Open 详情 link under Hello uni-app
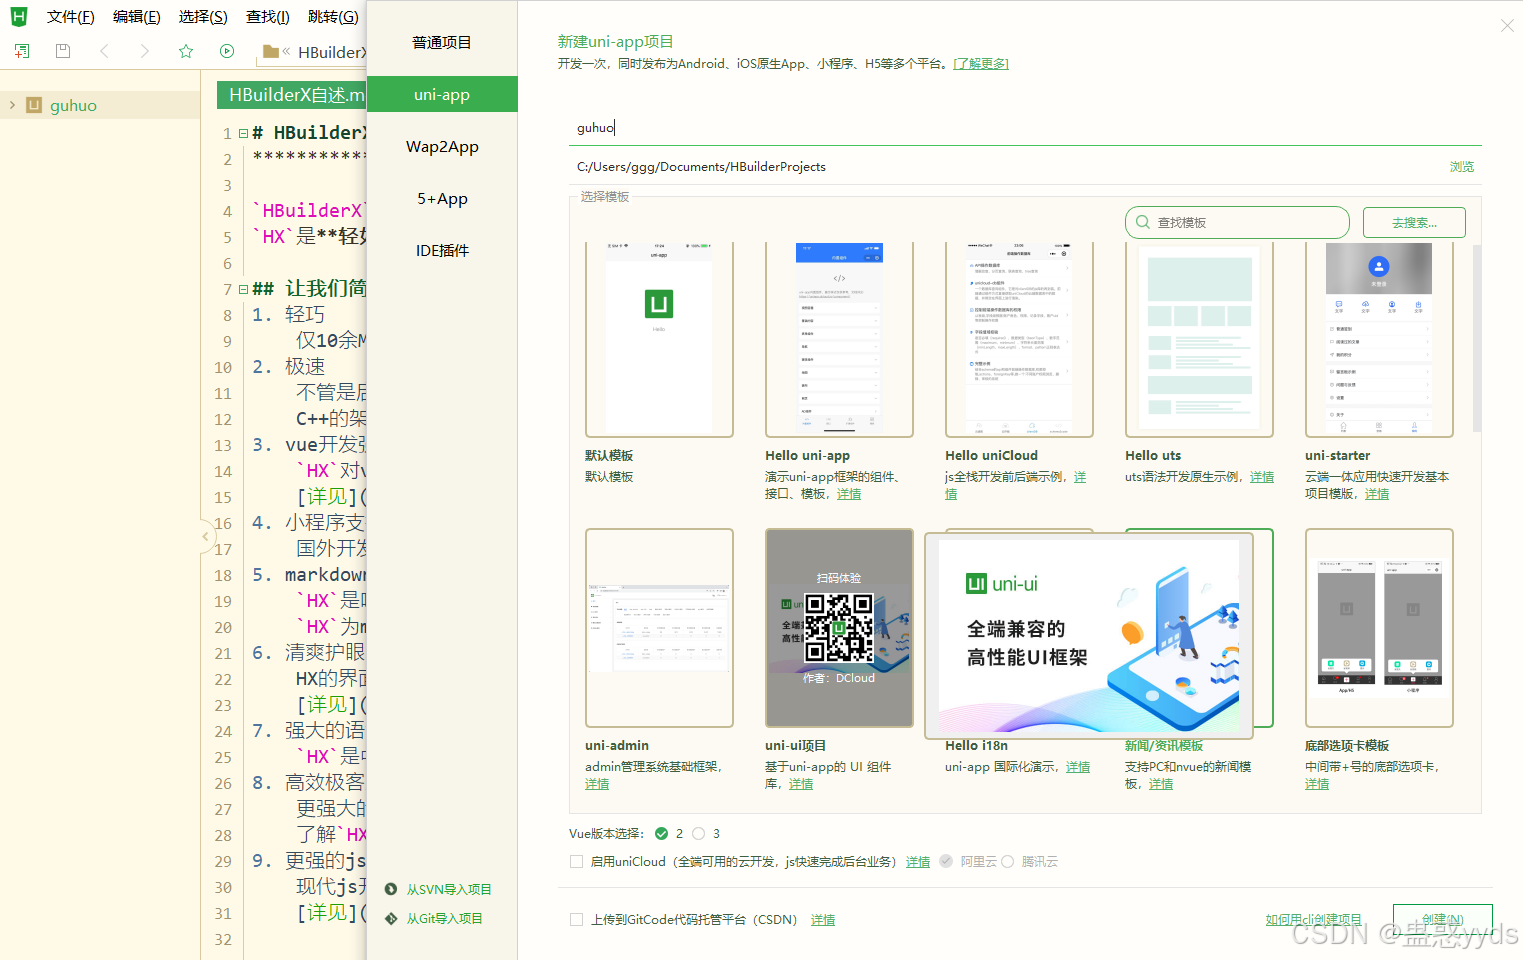The image size is (1523, 960). (x=849, y=494)
